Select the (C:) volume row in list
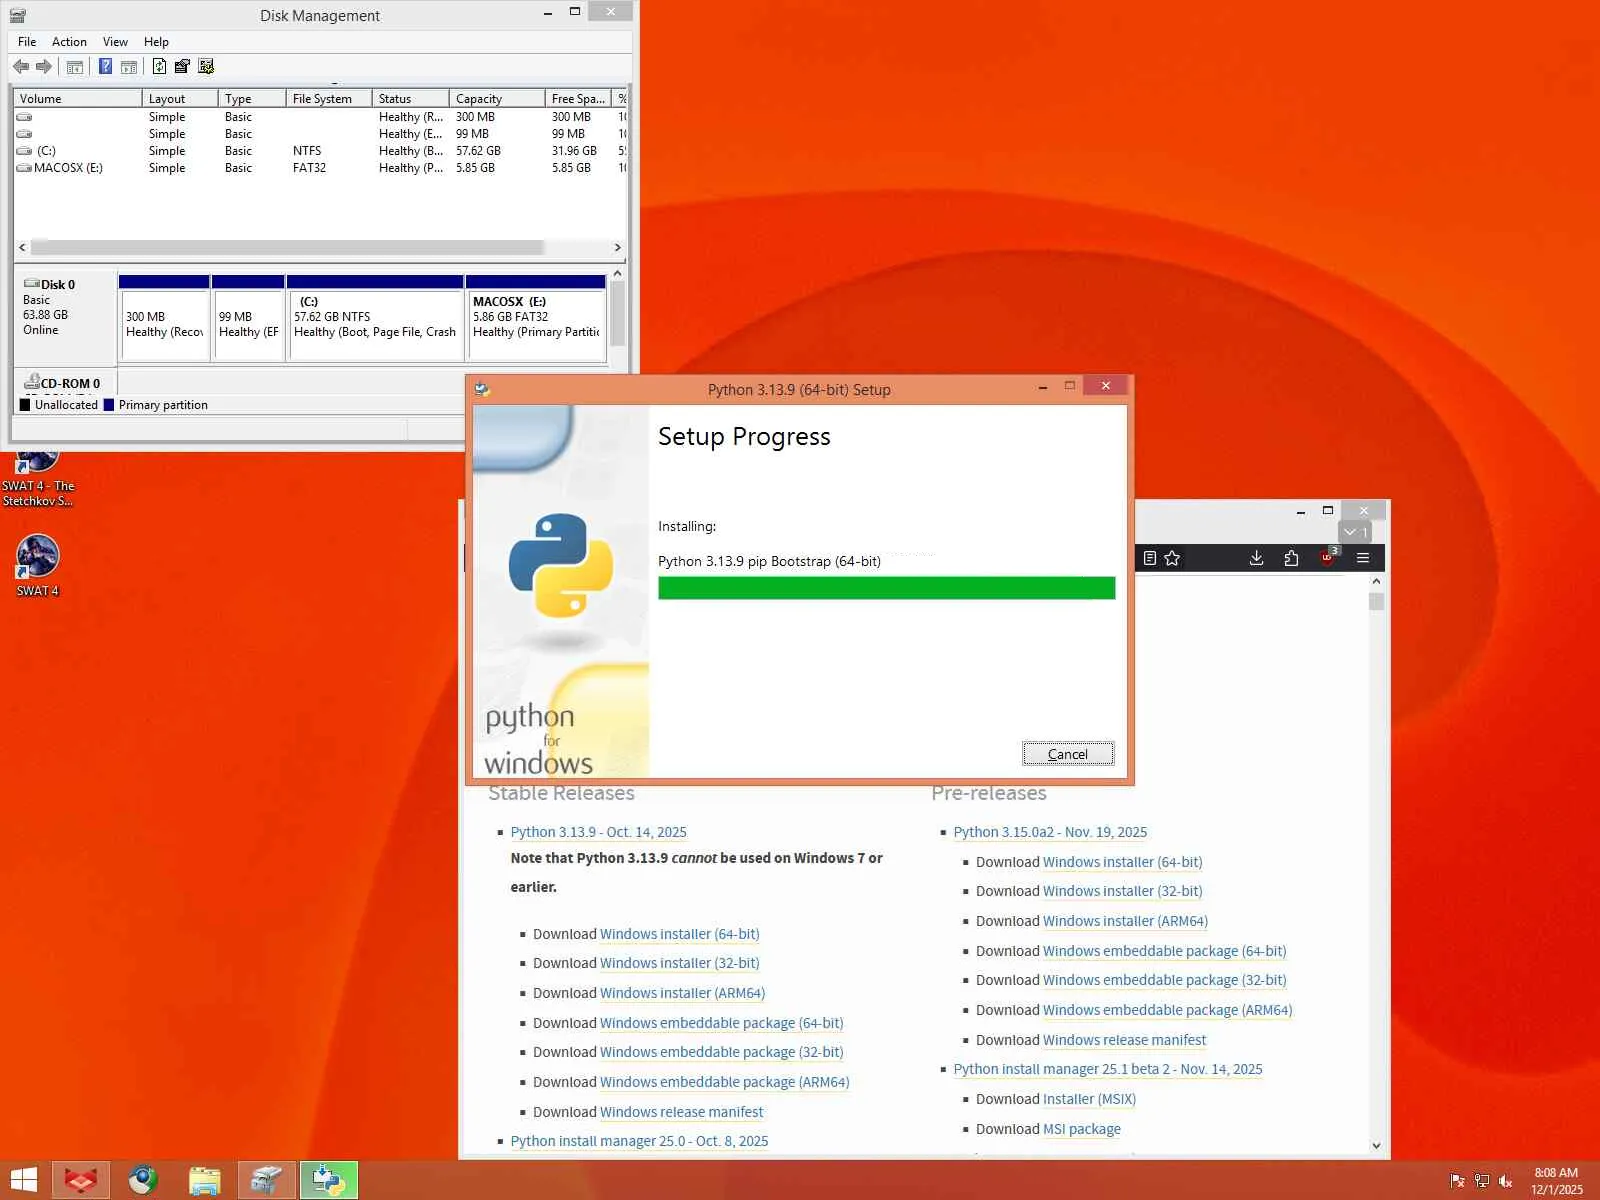The height and width of the screenshot is (1200, 1600). click(320, 151)
